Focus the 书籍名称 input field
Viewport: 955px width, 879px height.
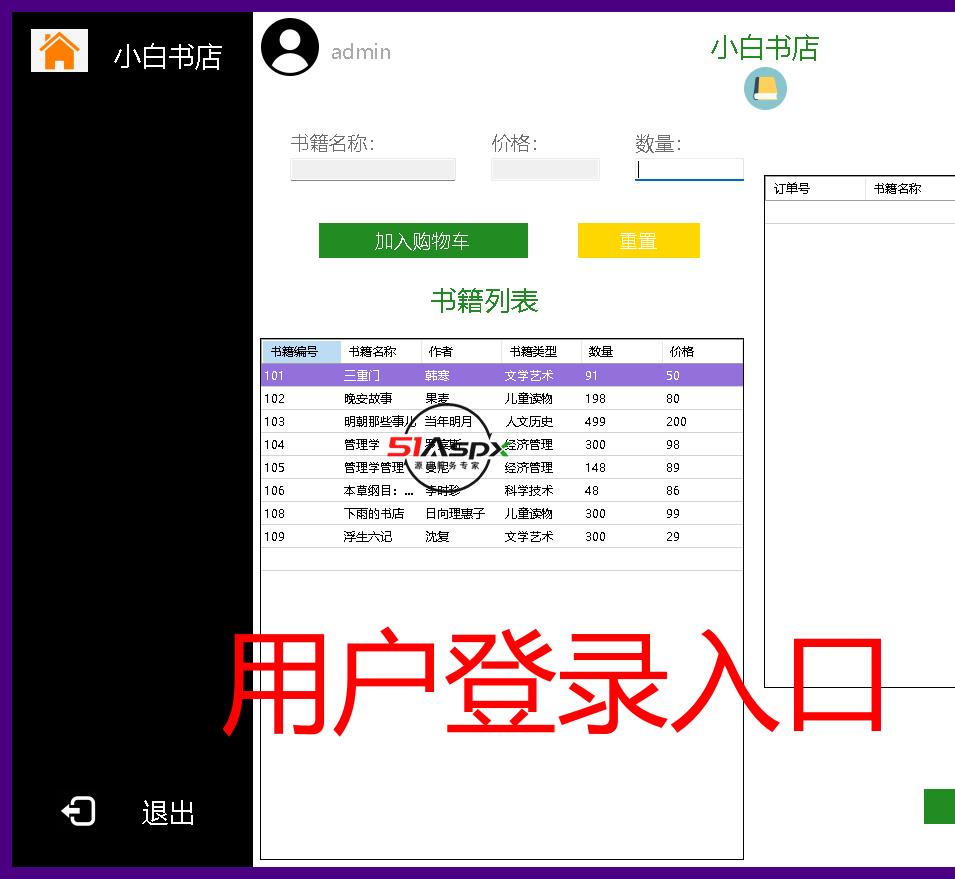(x=373, y=169)
